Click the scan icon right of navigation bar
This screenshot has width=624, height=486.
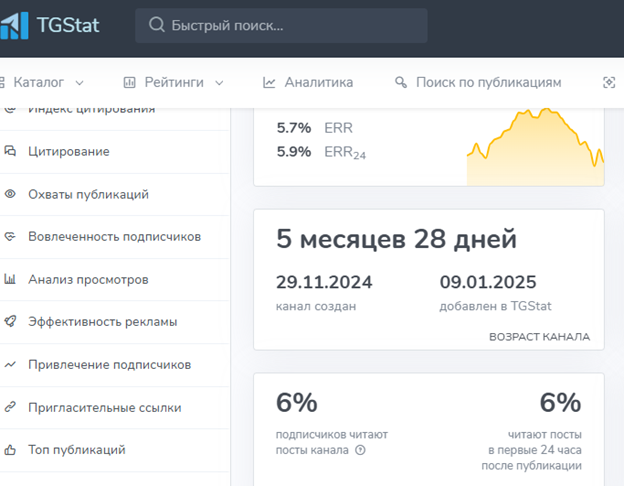609,83
